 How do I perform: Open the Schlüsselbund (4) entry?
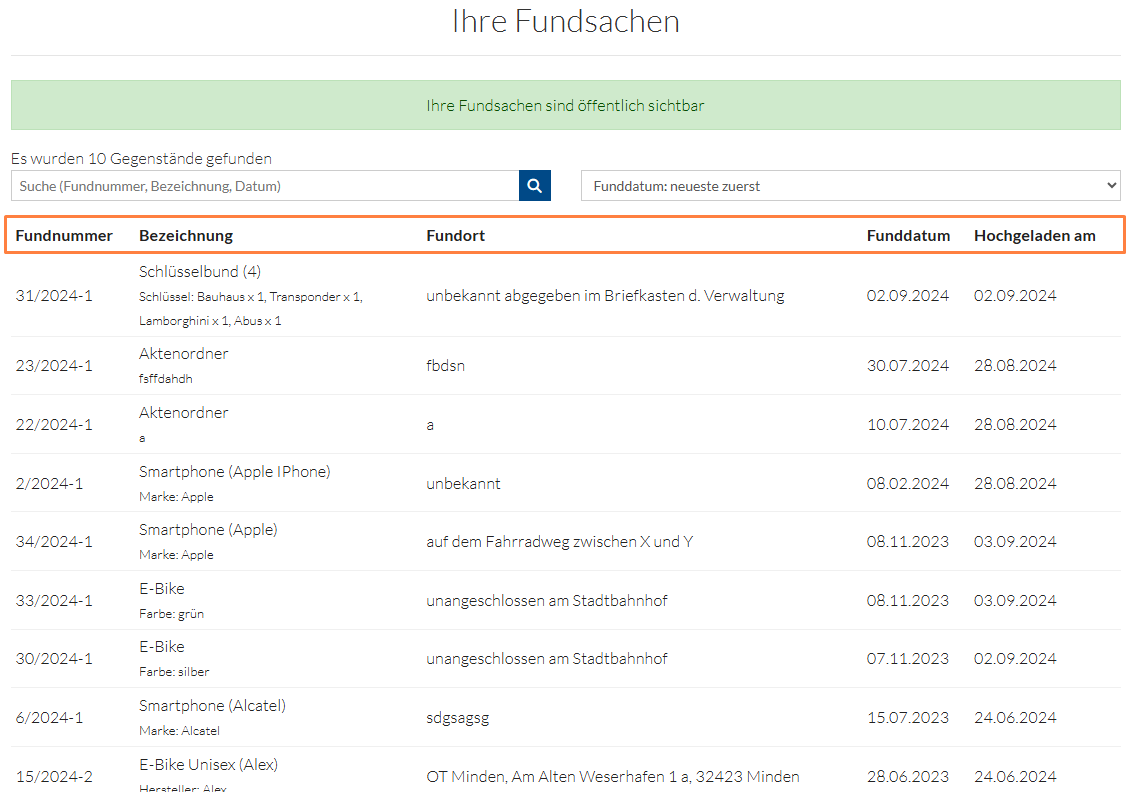tap(200, 272)
